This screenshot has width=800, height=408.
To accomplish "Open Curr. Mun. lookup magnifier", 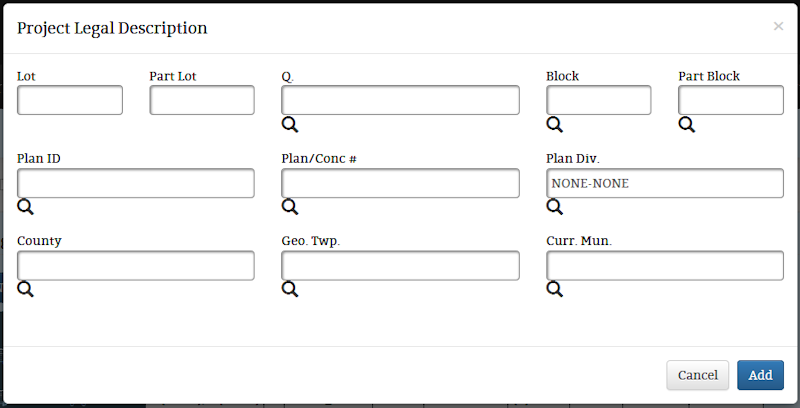I will 555,289.
